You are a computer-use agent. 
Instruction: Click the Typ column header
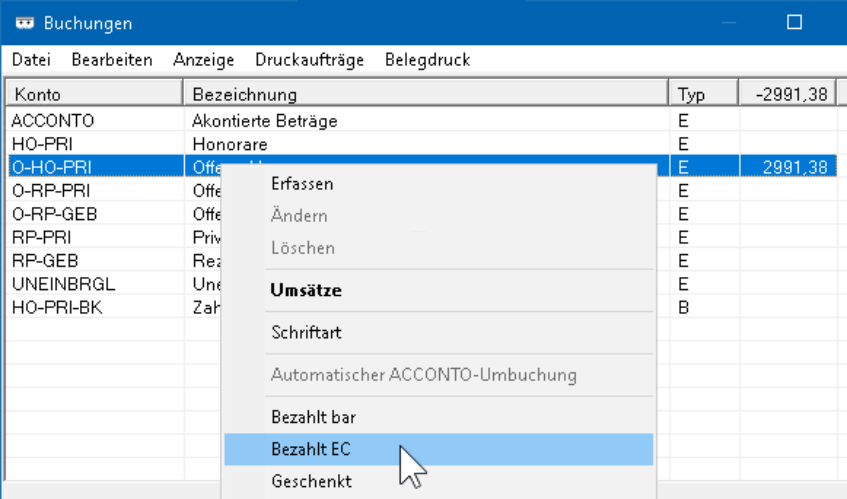pos(704,94)
